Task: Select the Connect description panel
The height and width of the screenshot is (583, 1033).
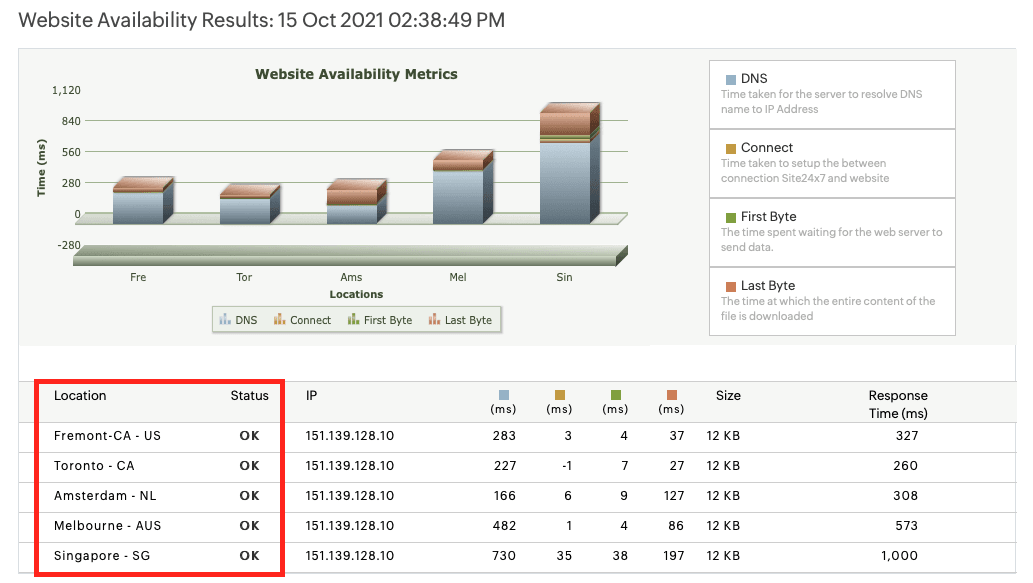Action: (832, 163)
